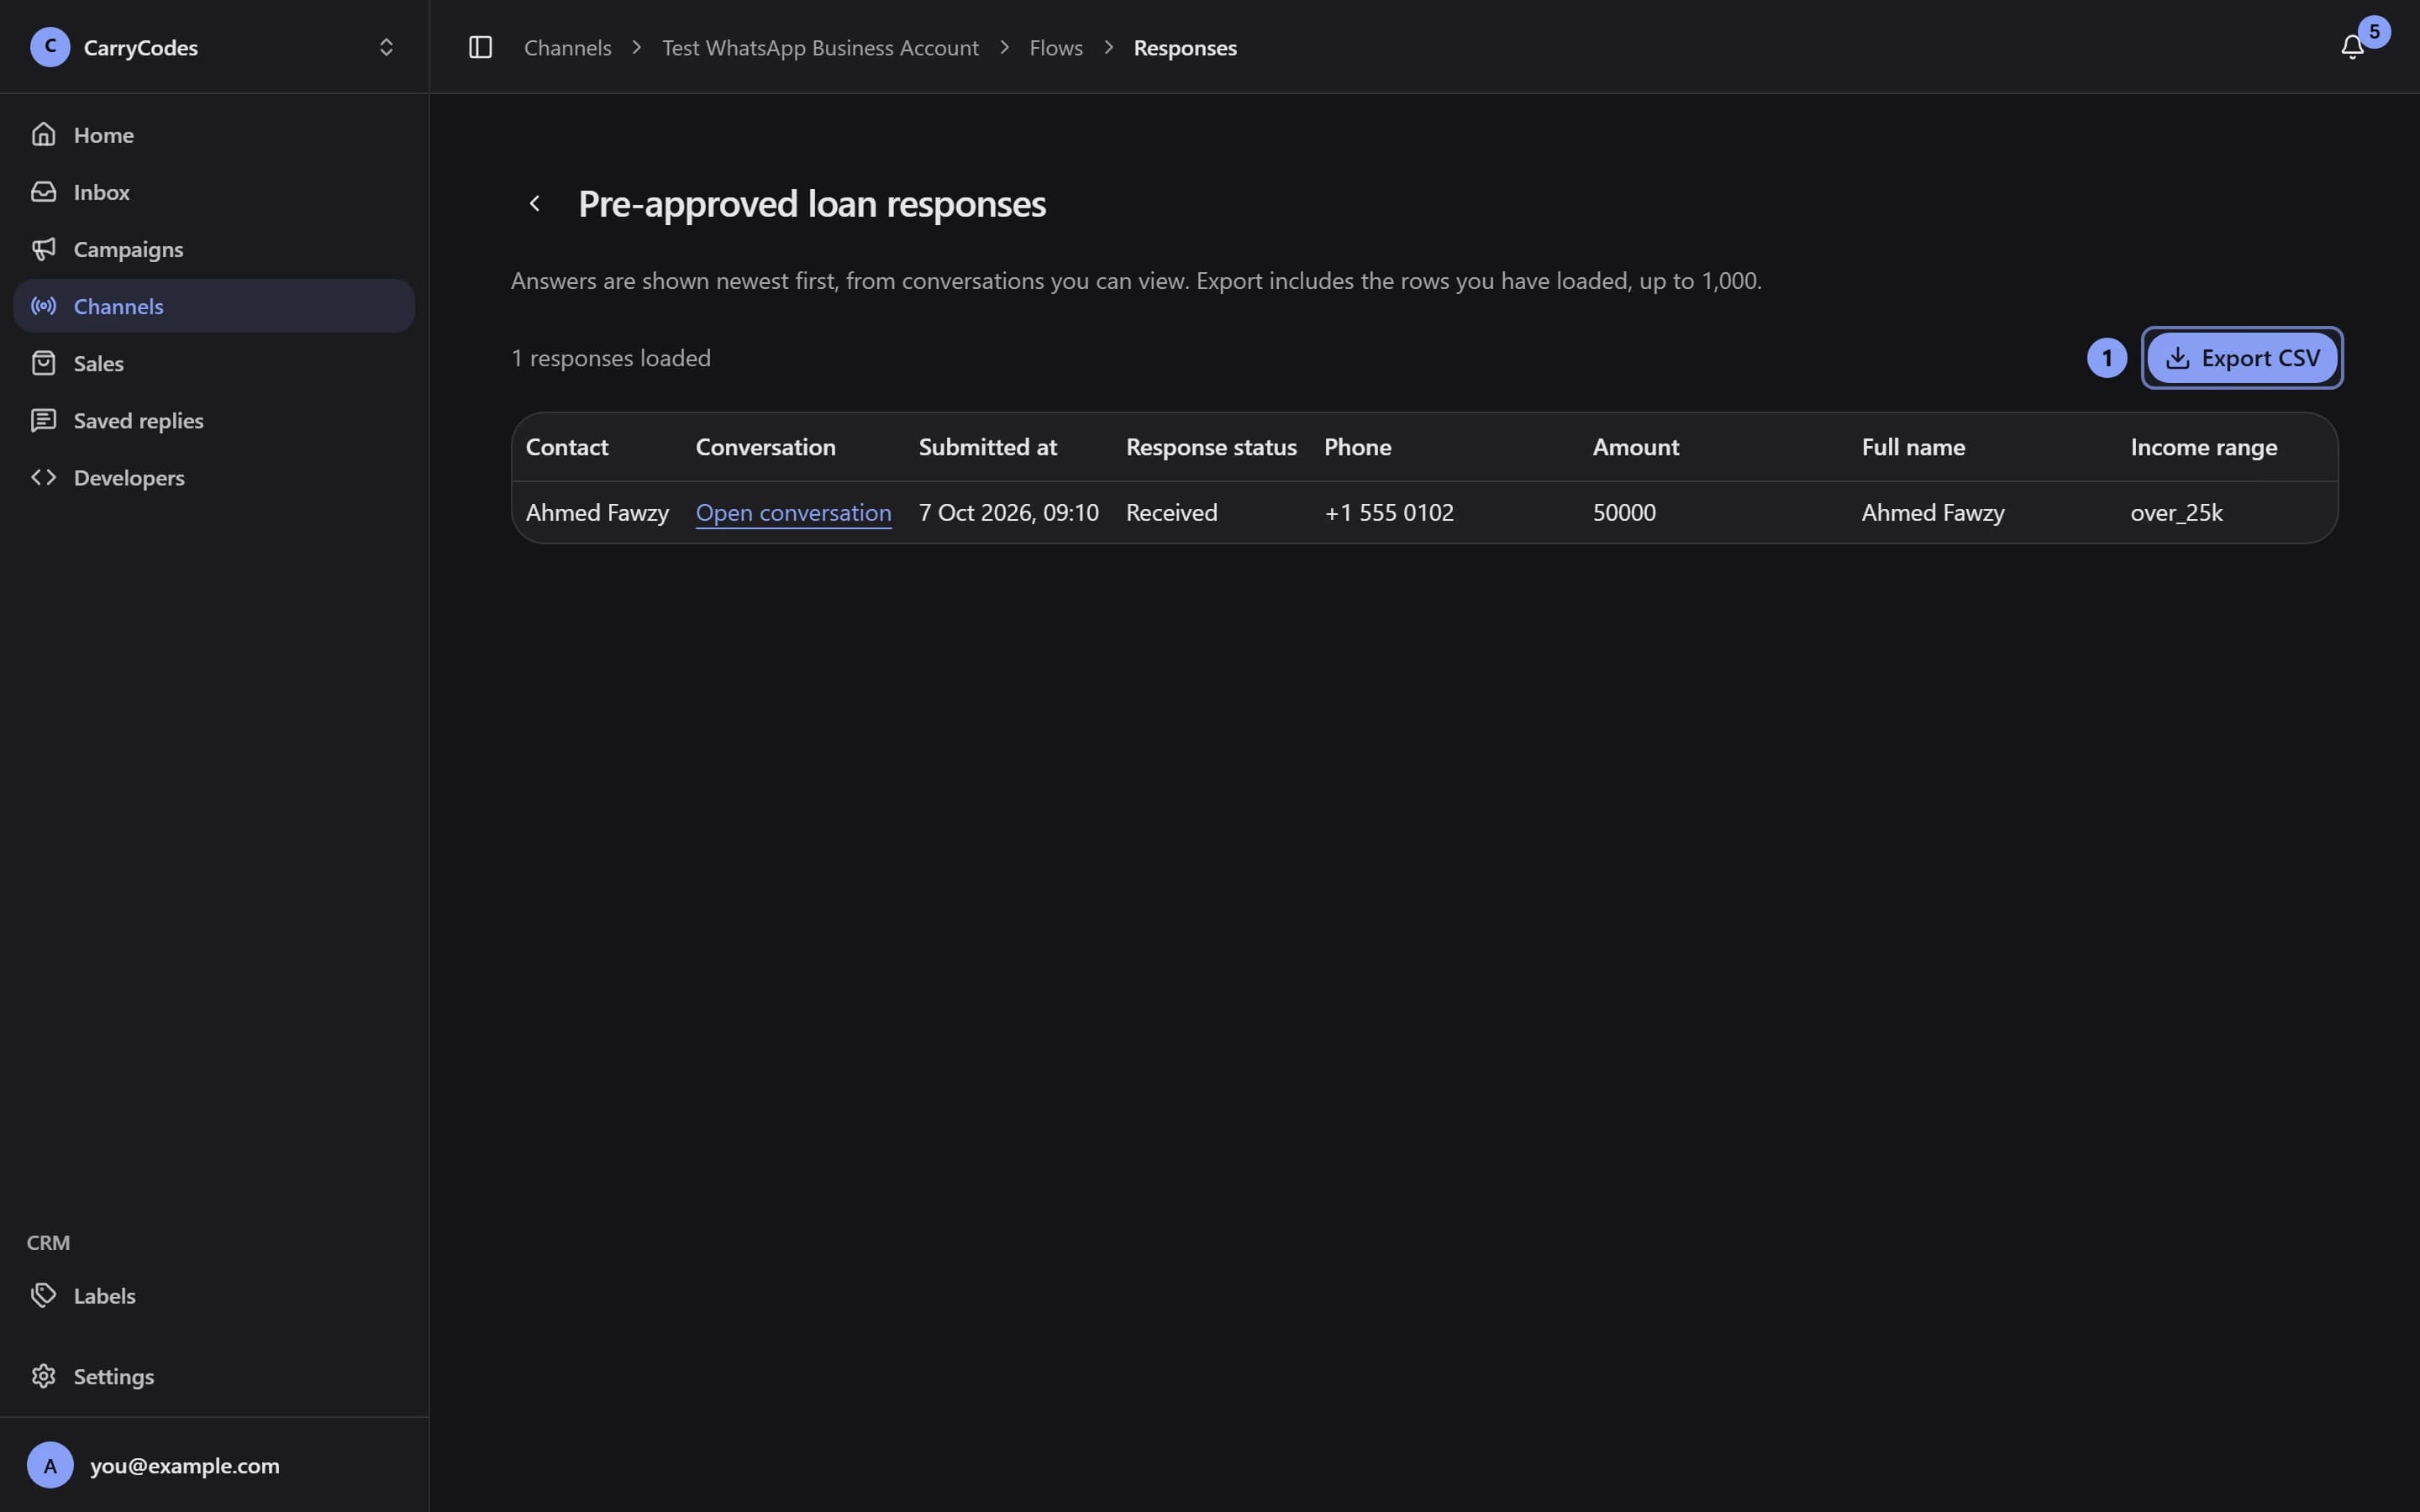Open the Campaigns menu item

click(214, 248)
